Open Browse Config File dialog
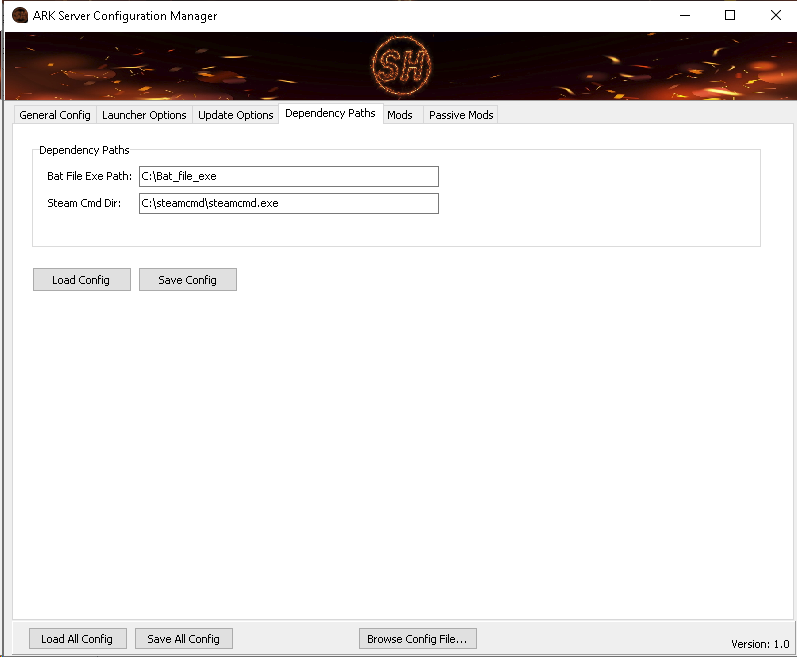The height and width of the screenshot is (657, 797). coord(417,639)
